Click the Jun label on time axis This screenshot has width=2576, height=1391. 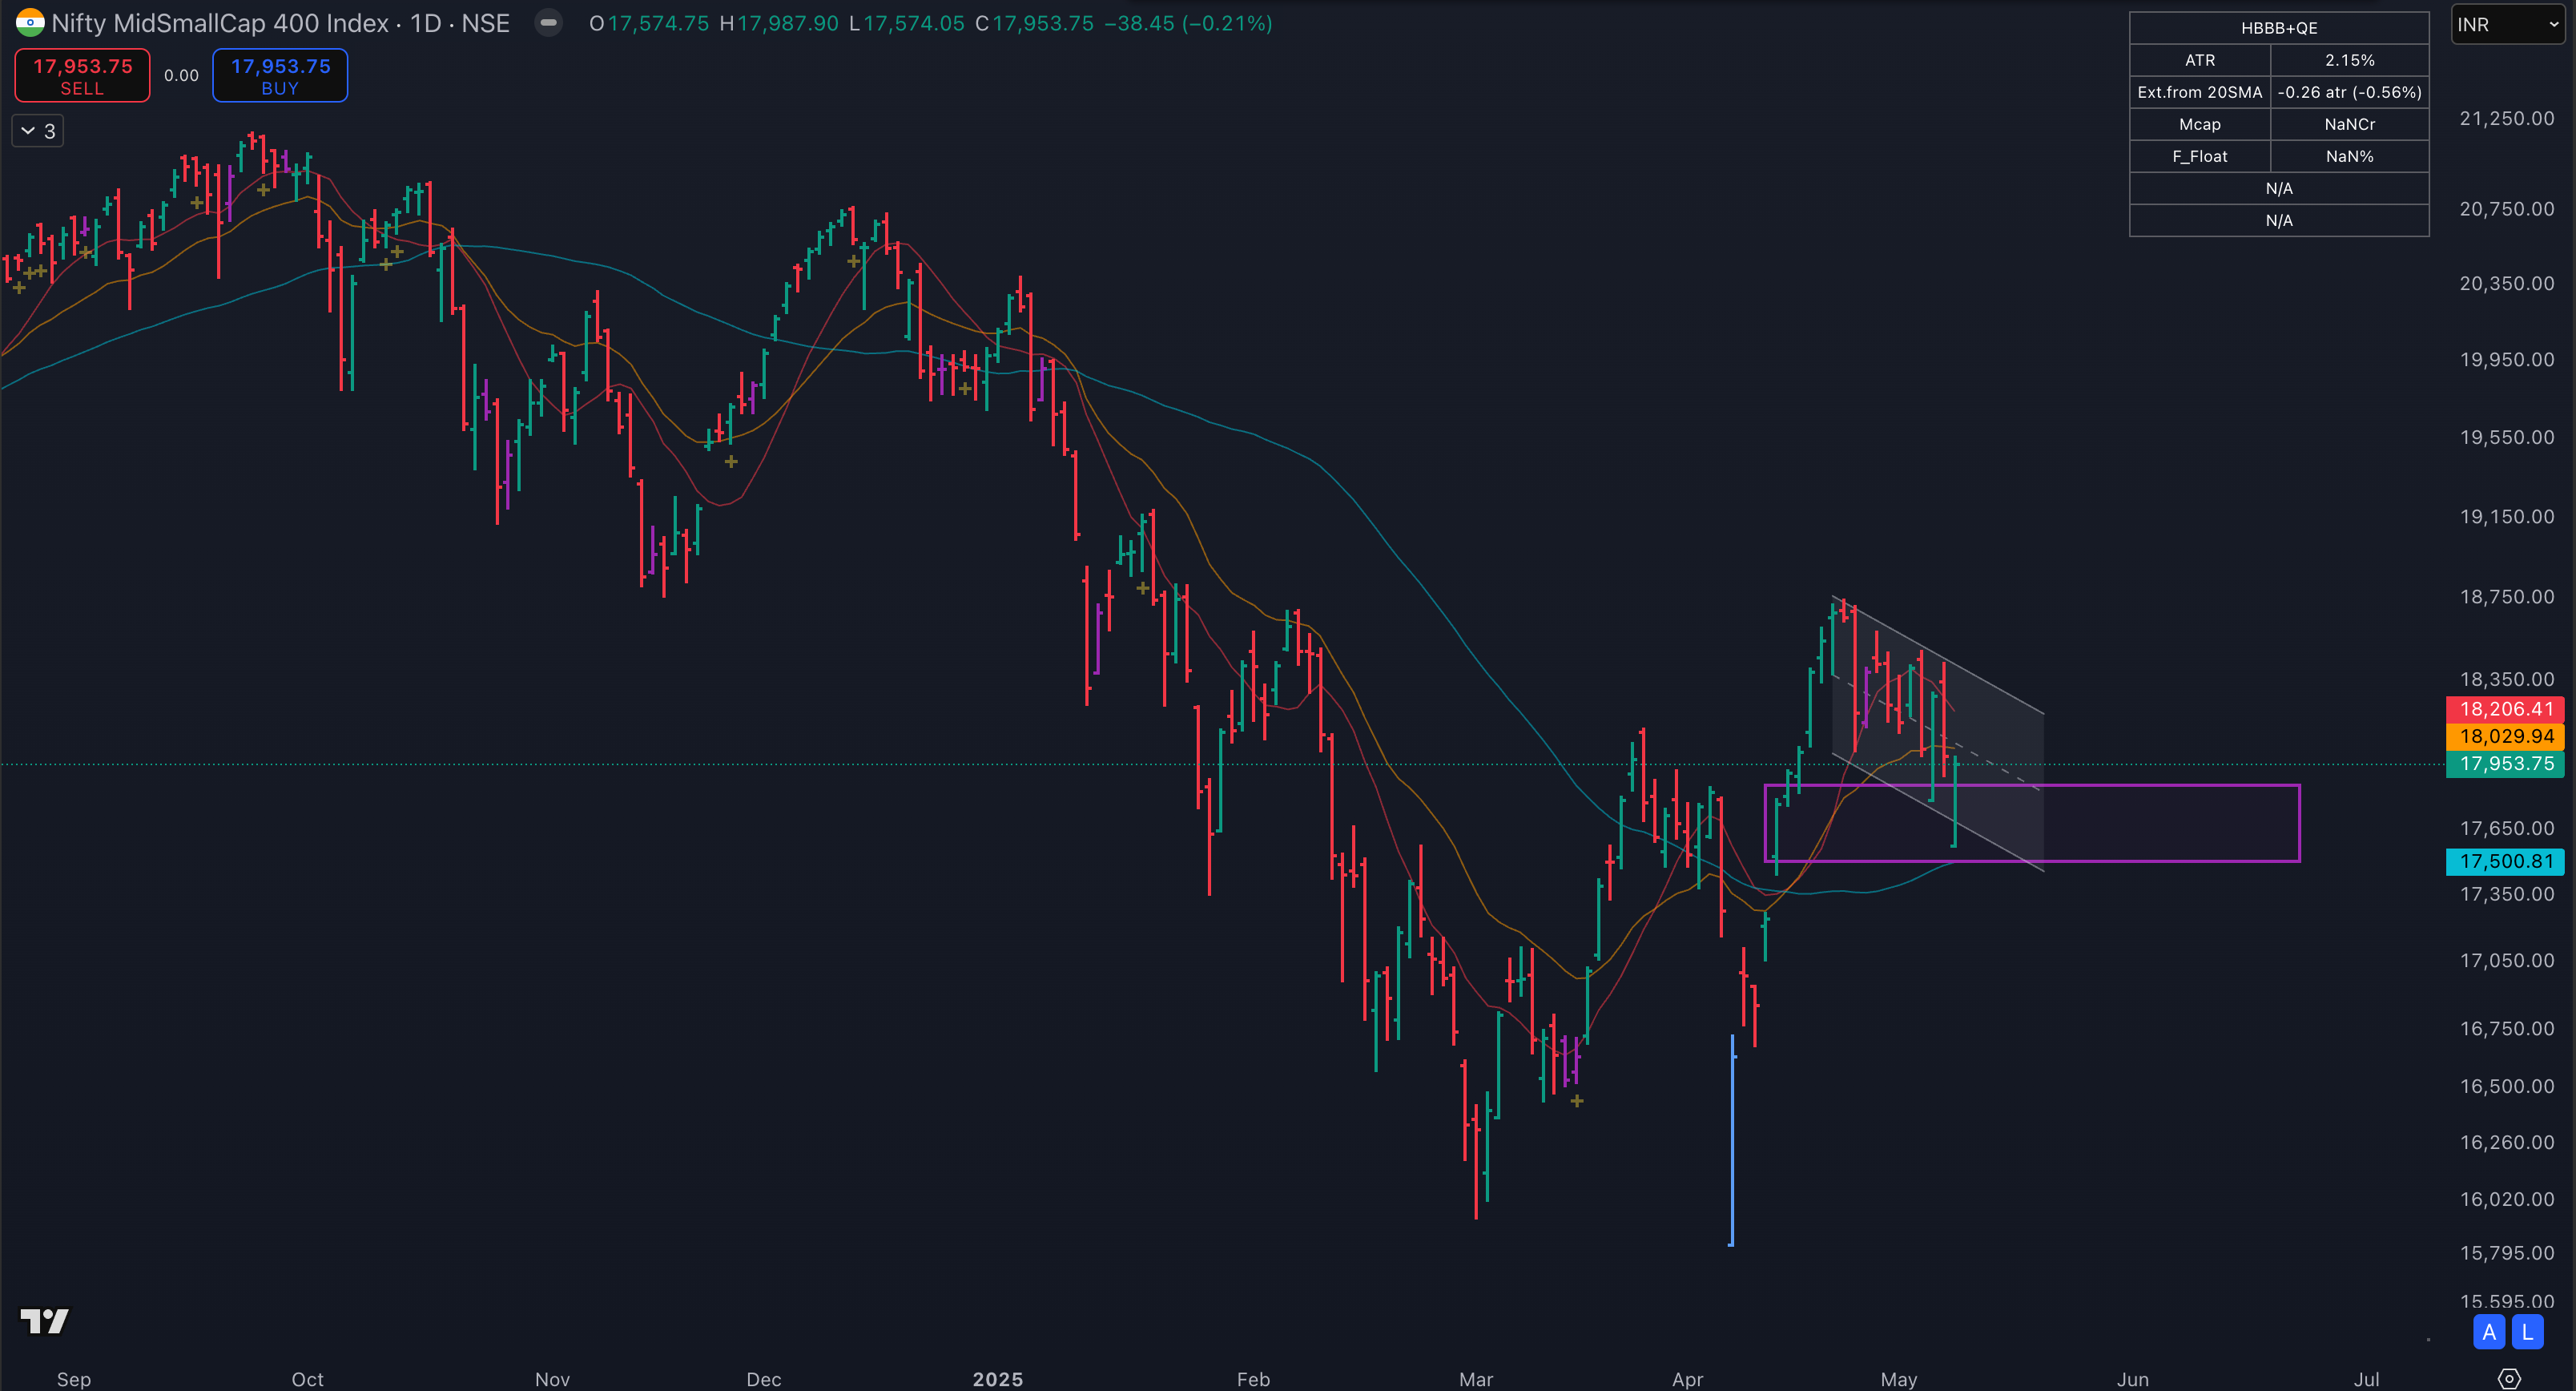click(x=2132, y=1378)
